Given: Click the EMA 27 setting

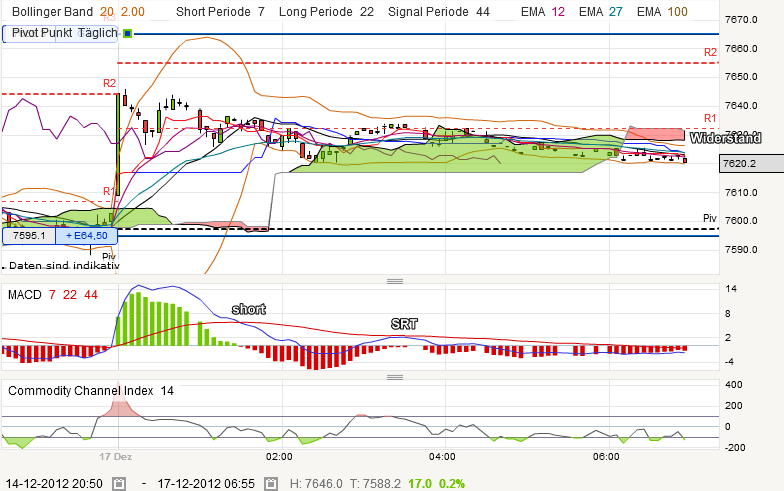Looking at the screenshot, I should click(601, 12).
